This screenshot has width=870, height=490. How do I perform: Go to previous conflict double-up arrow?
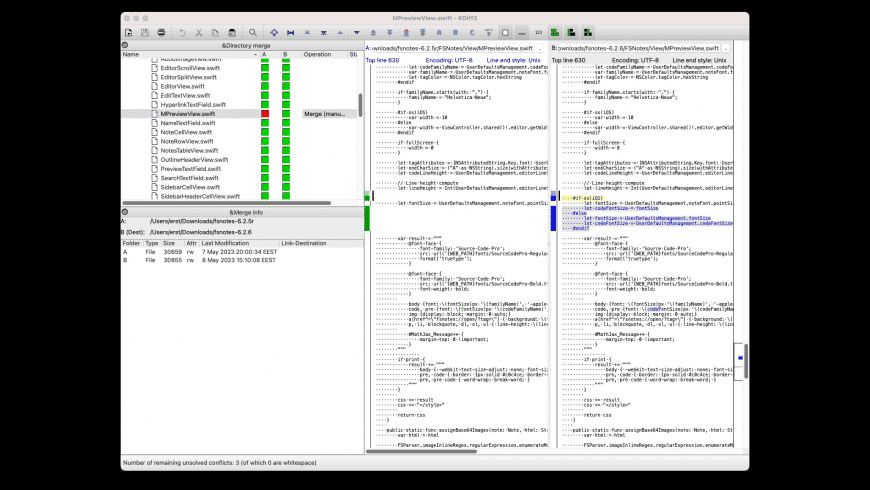point(373,33)
